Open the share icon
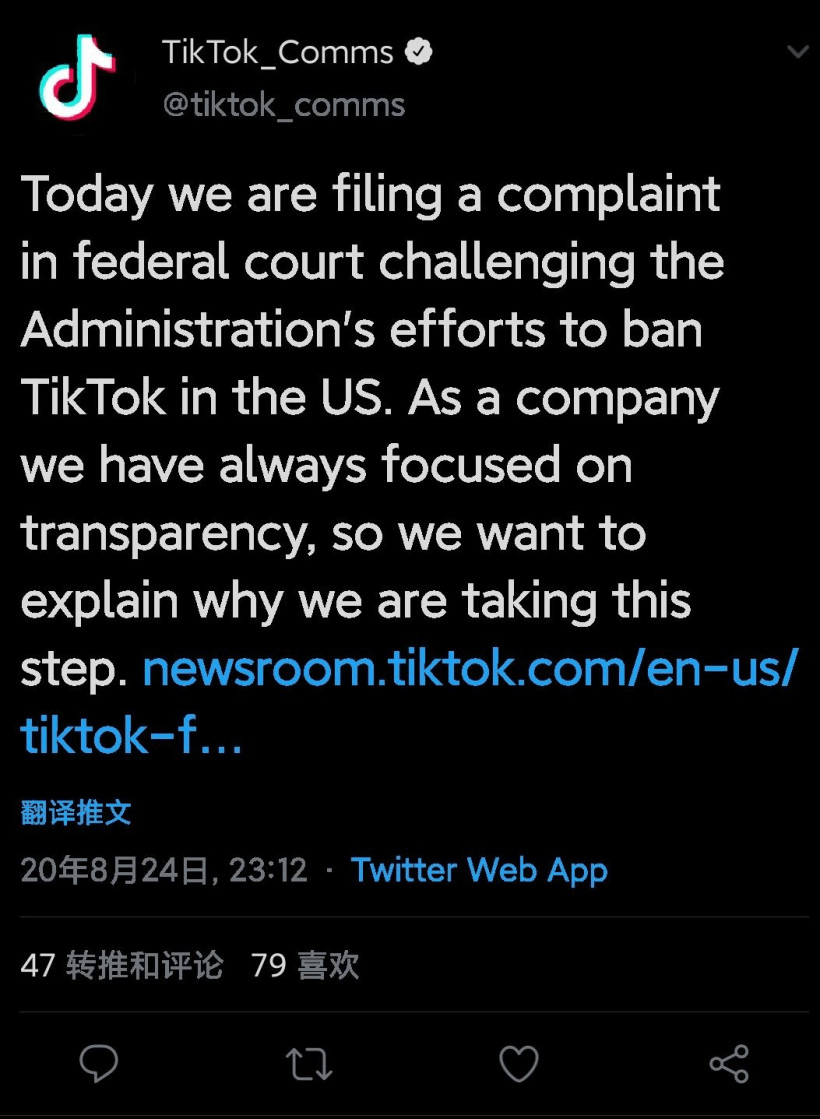The image size is (820, 1119). tap(729, 1063)
